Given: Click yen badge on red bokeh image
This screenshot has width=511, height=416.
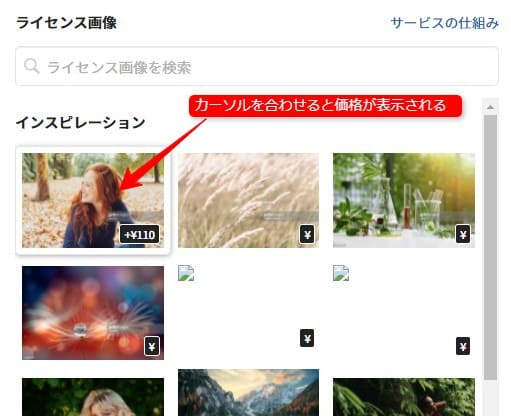Looking at the screenshot, I should click(152, 346).
